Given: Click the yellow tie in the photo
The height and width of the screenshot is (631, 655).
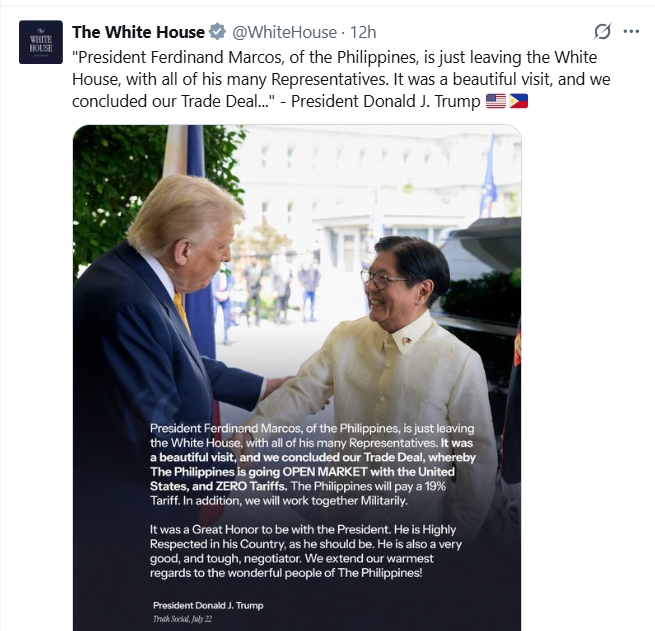Looking at the screenshot, I should click(x=182, y=311).
